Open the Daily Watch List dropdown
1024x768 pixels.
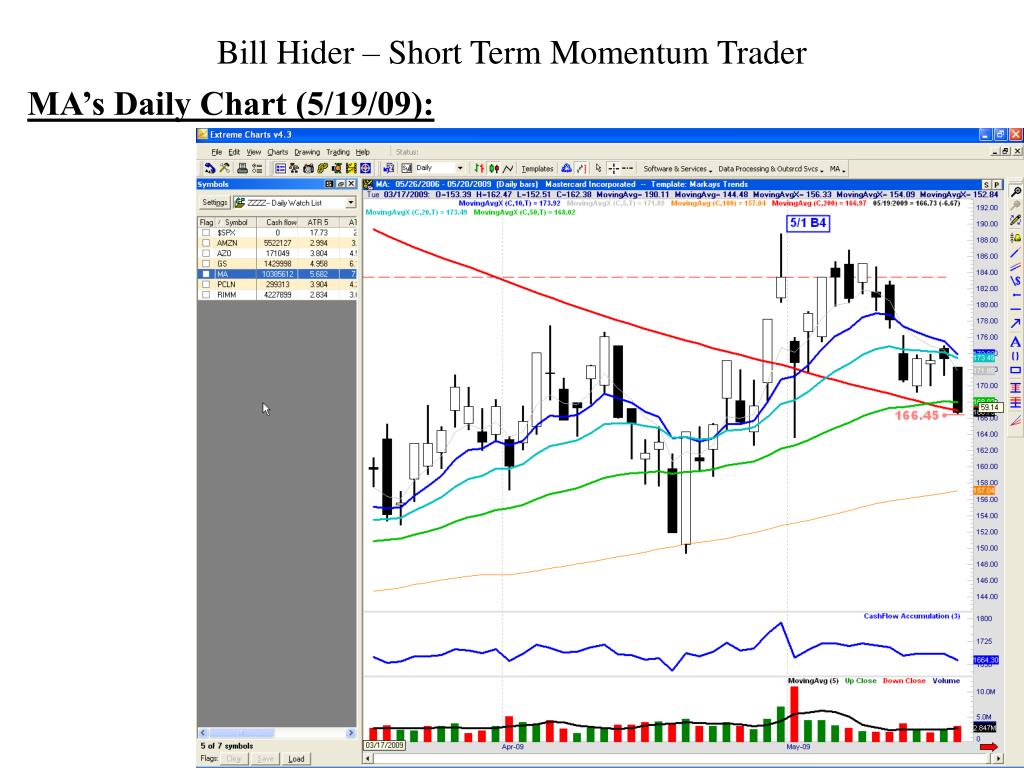pyautogui.click(x=351, y=203)
